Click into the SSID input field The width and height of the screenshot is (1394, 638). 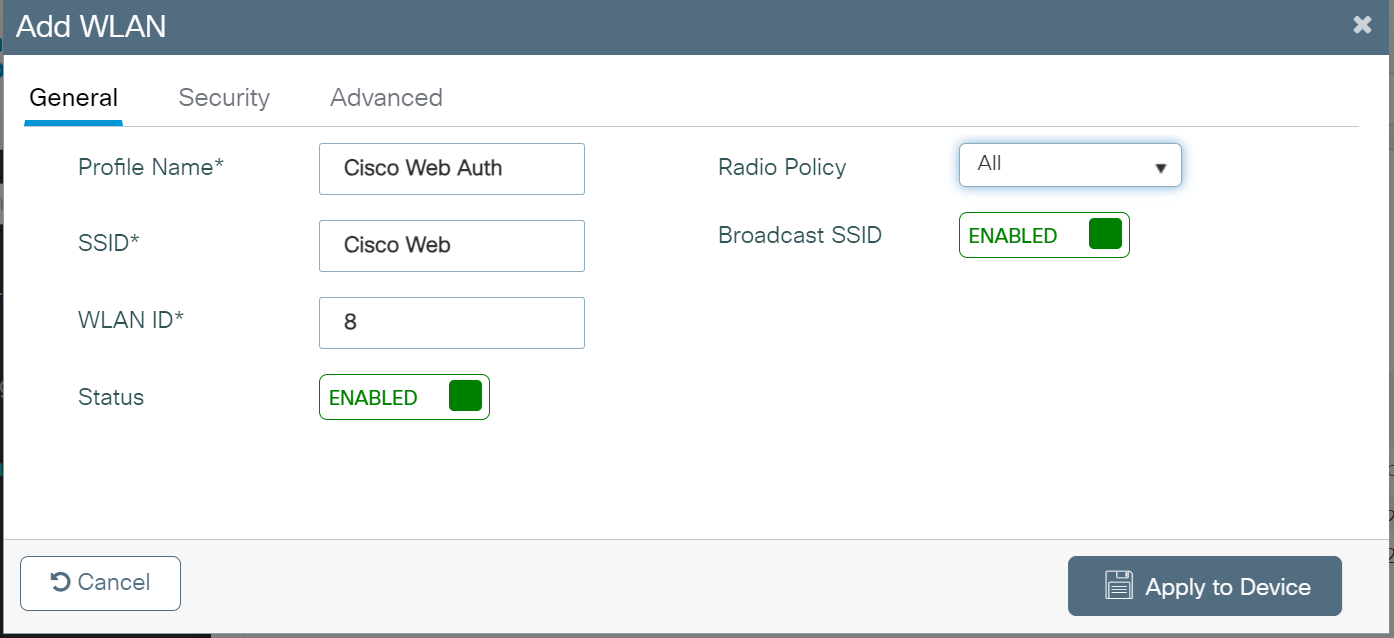[451, 246]
